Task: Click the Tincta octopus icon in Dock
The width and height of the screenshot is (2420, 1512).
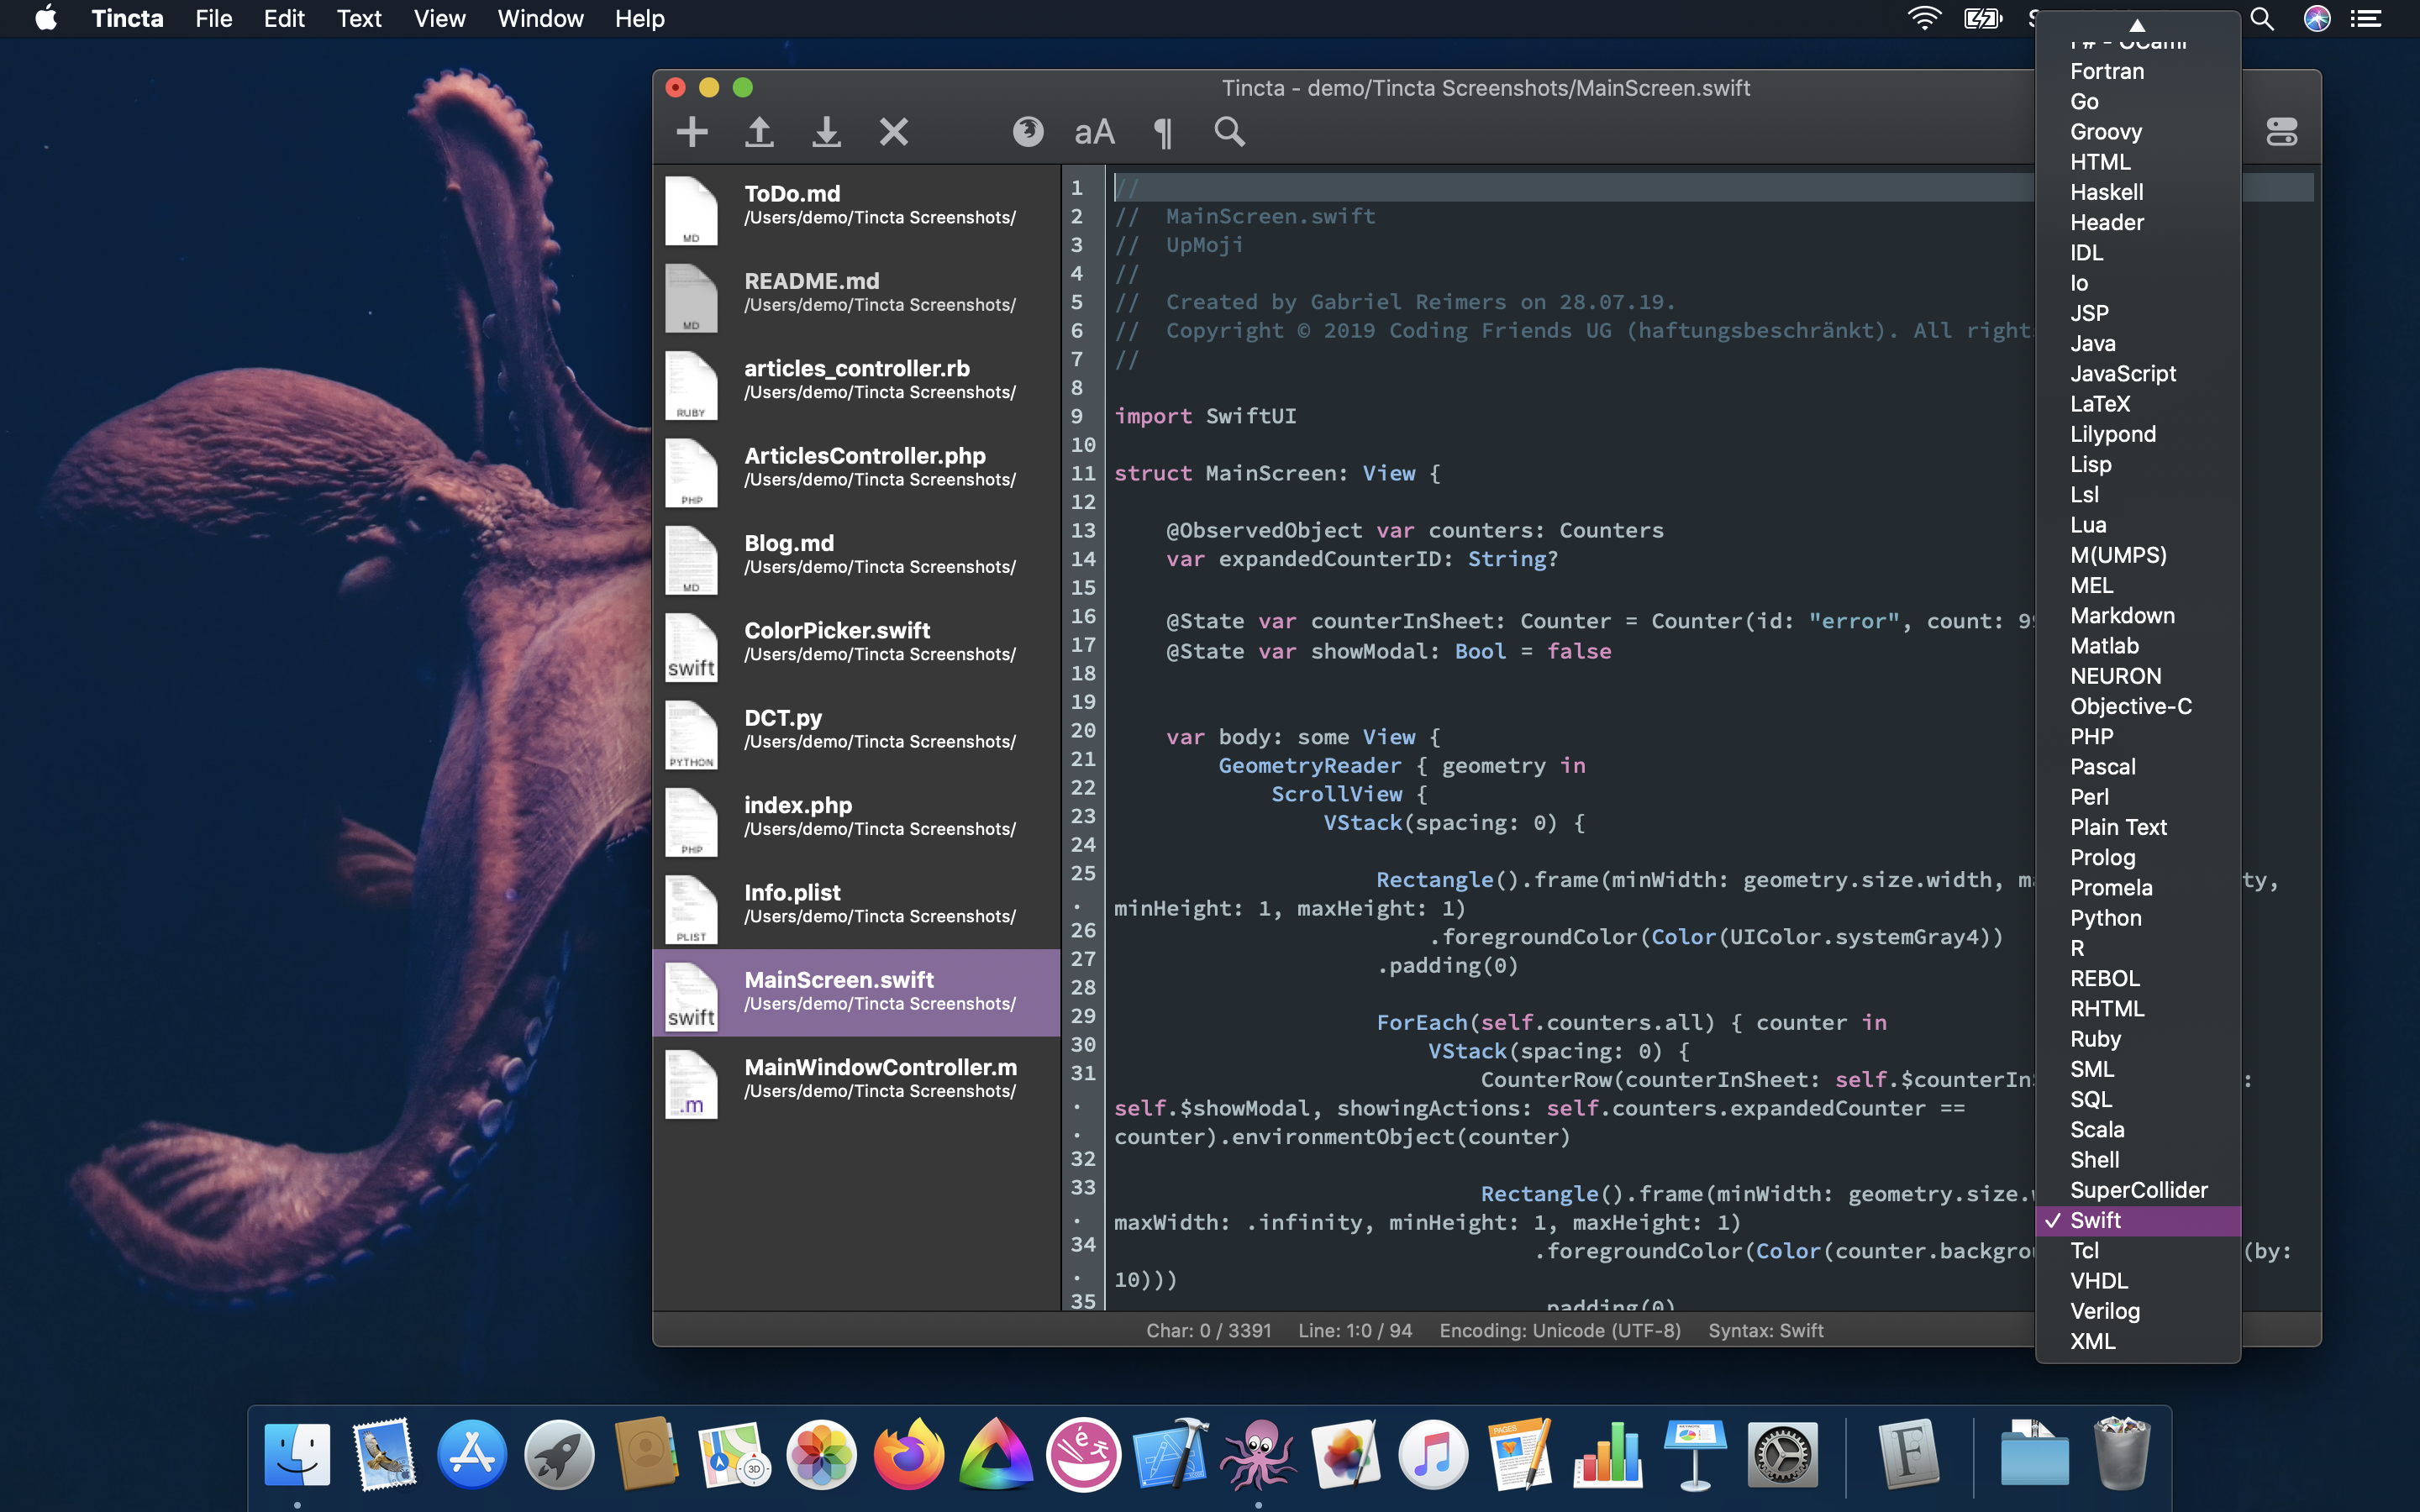Action: coord(1259,1455)
